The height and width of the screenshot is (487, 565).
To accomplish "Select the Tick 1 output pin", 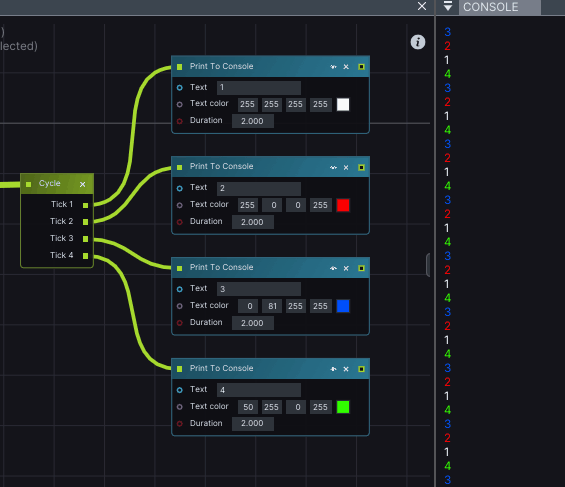I will click(85, 205).
